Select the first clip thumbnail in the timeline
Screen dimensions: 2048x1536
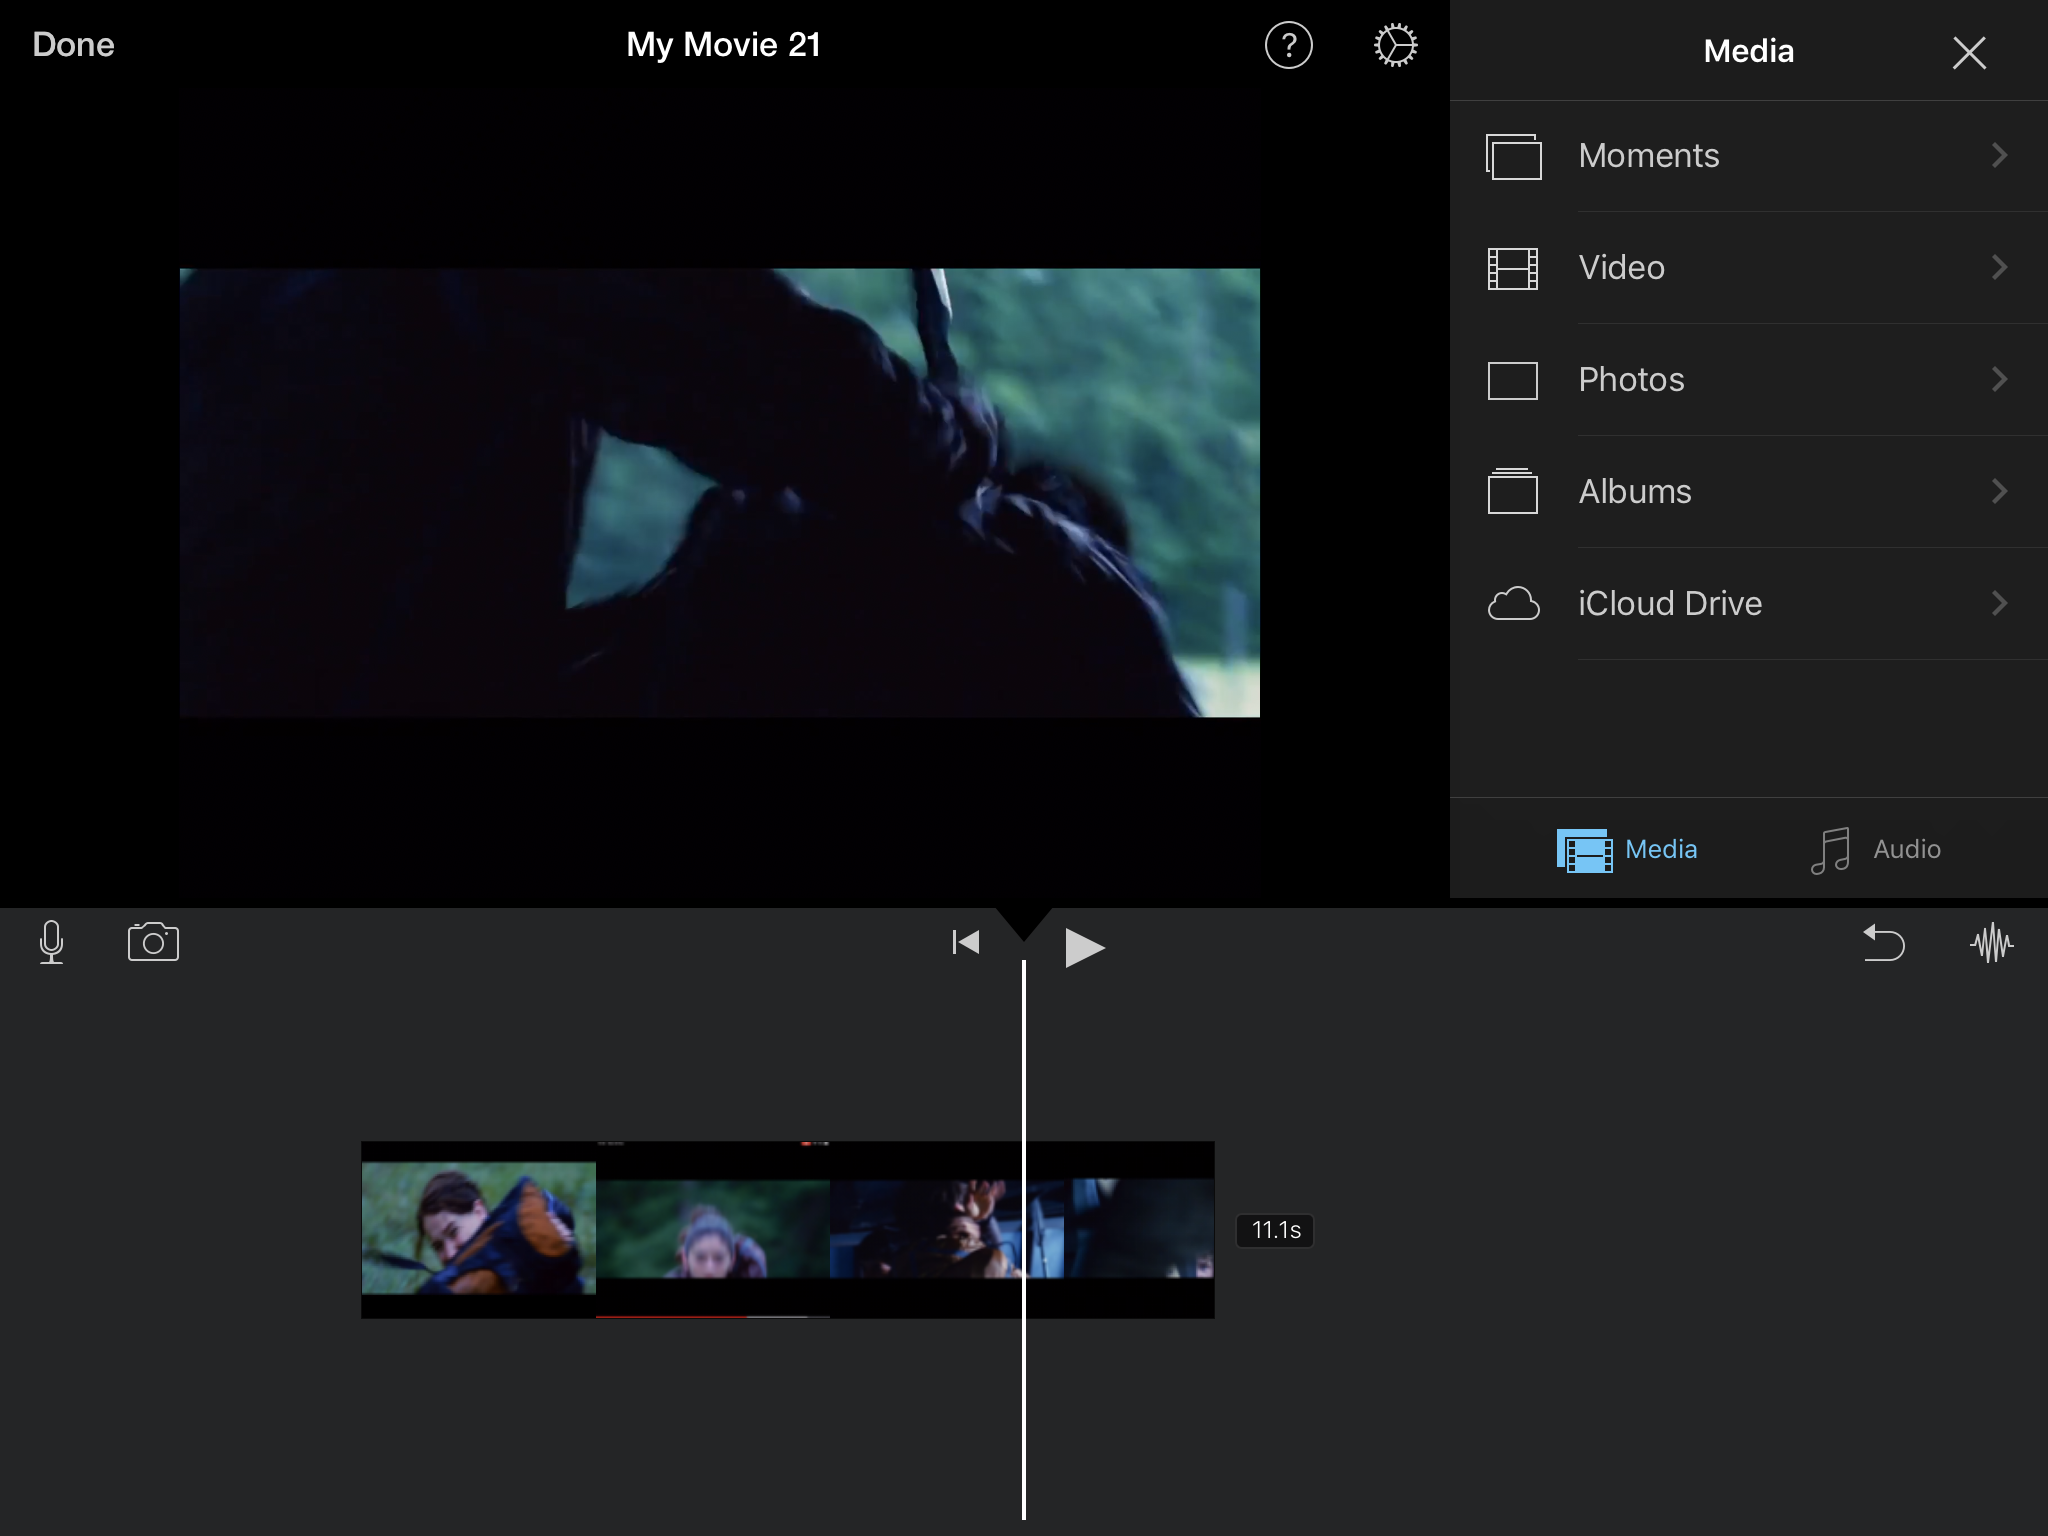(x=478, y=1229)
